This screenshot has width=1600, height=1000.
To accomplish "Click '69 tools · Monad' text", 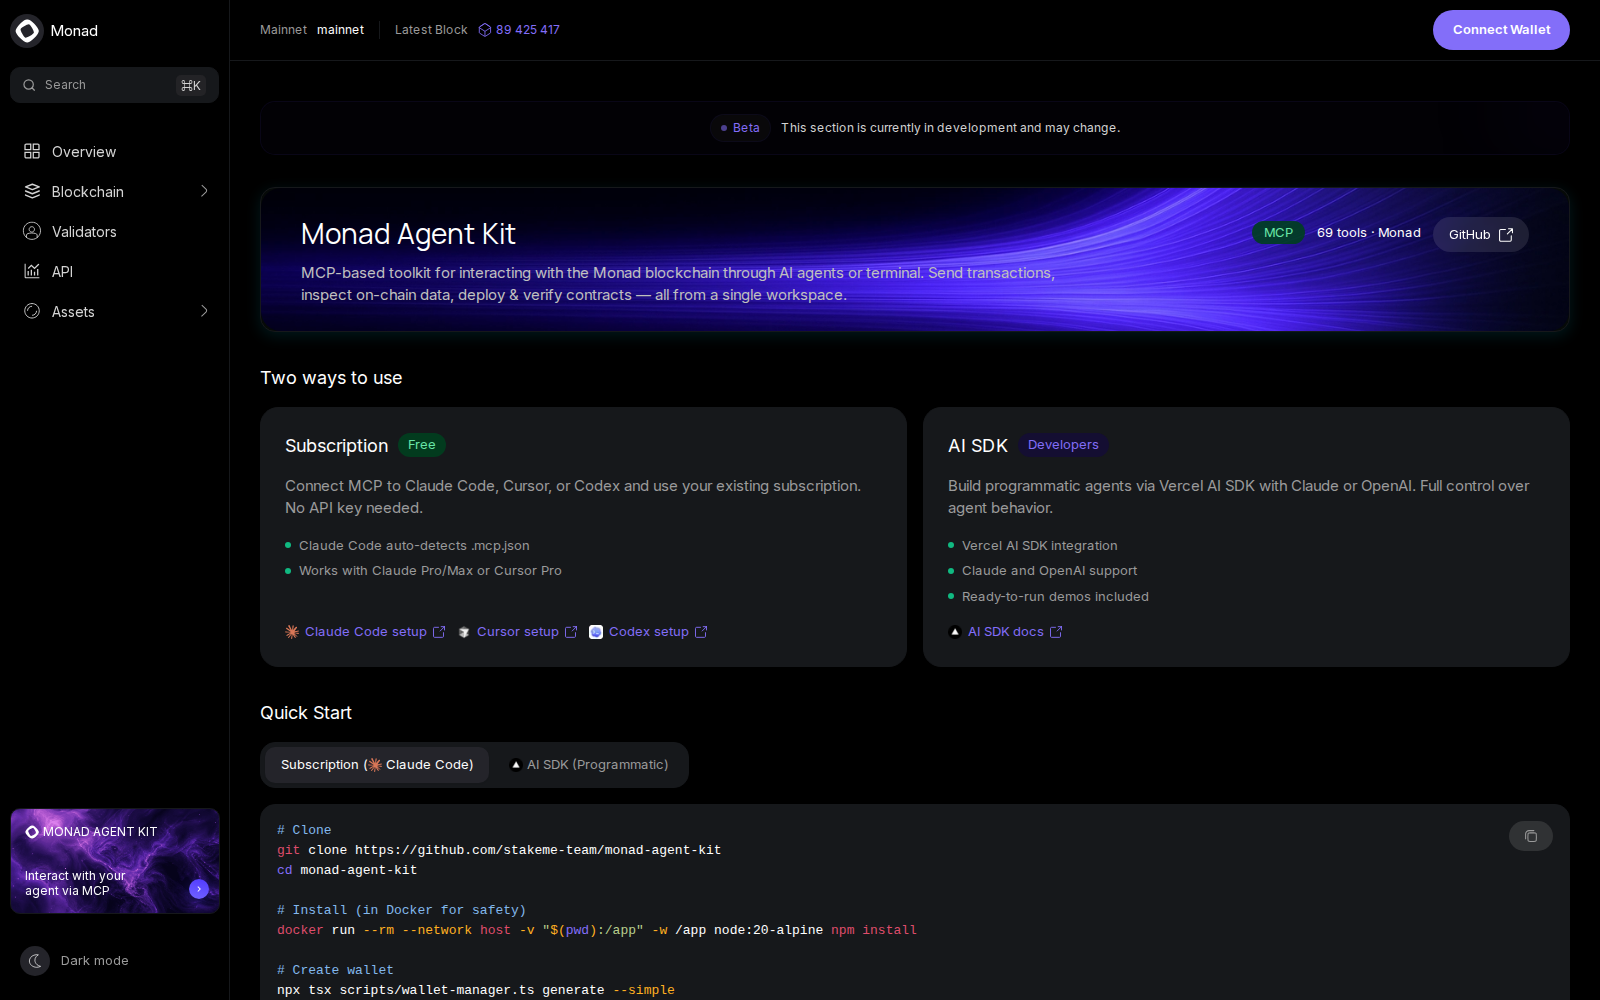I will pos(1369,233).
